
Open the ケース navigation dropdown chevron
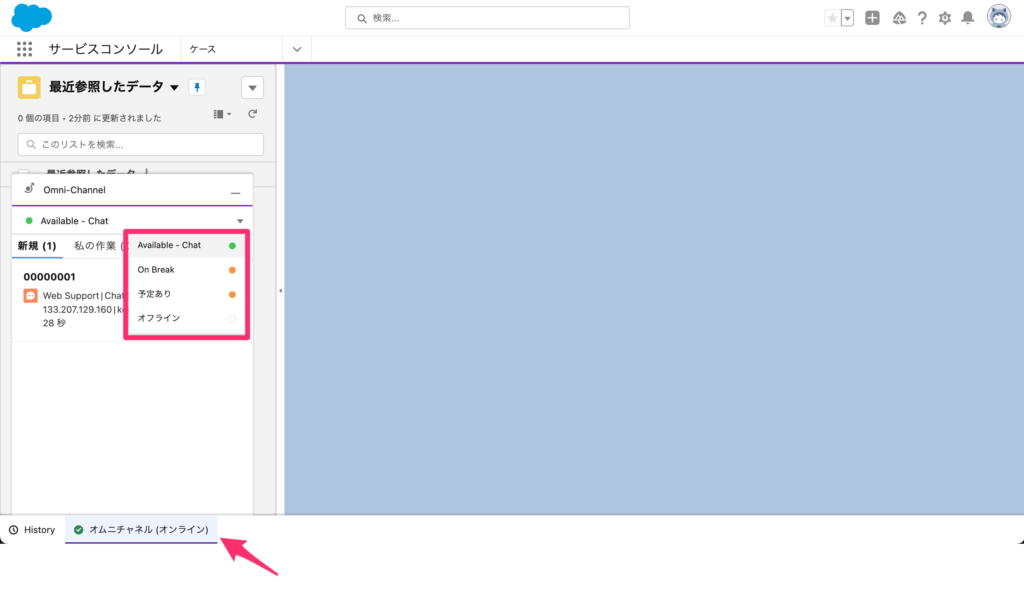click(297, 49)
